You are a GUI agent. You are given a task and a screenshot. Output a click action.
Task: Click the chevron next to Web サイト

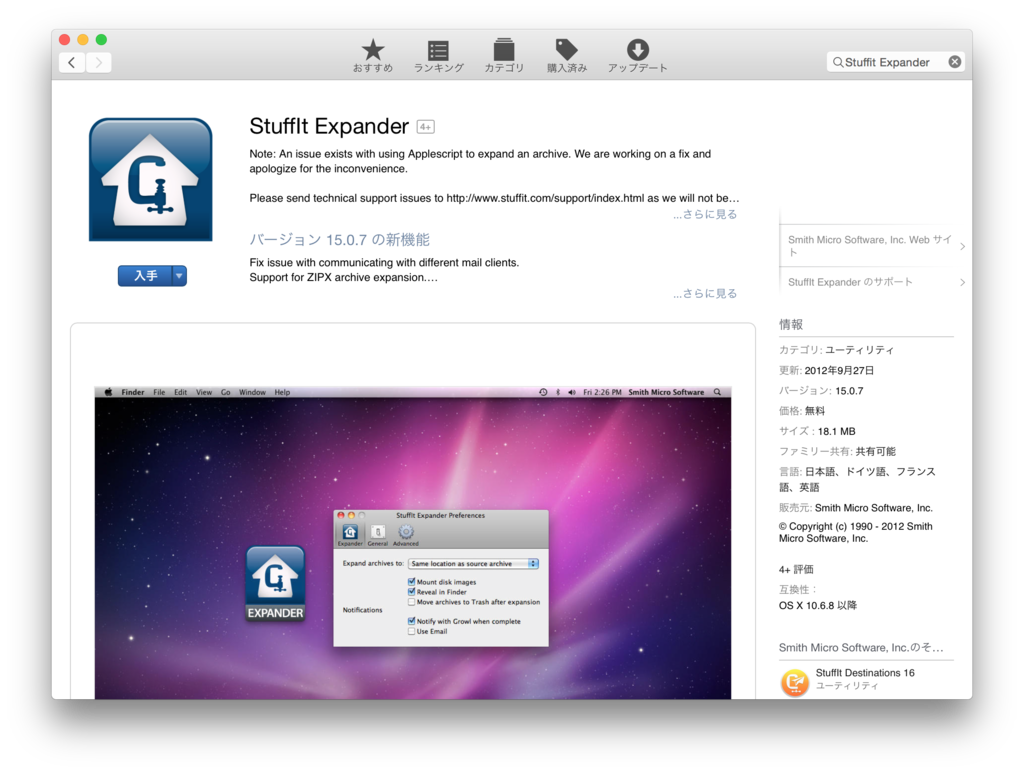tap(963, 246)
